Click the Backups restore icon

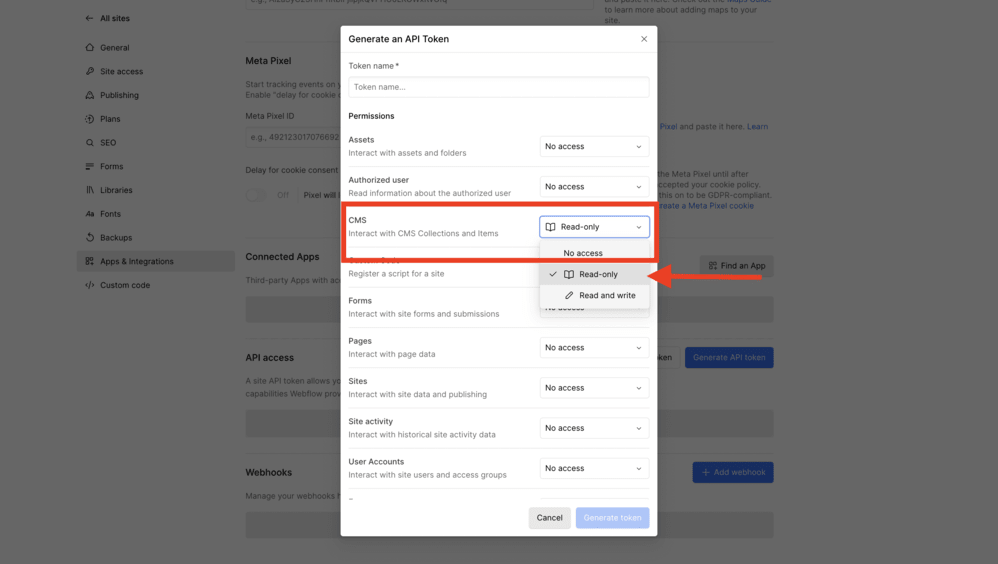pyautogui.click(x=90, y=237)
